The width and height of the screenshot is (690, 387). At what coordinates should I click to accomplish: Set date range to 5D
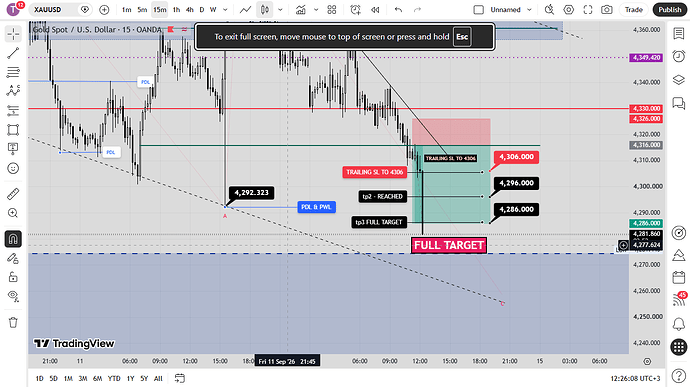point(53,378)
